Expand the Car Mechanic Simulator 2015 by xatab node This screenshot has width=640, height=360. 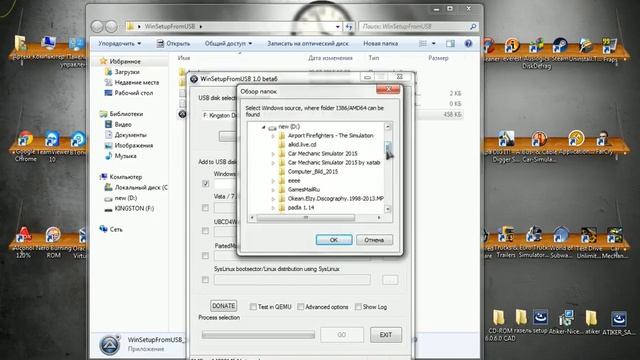tap(273, 163)
